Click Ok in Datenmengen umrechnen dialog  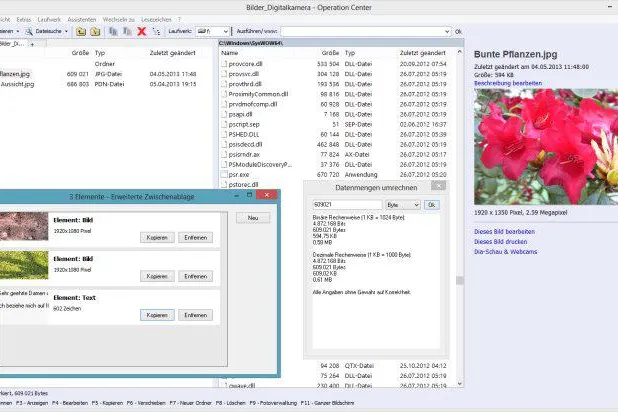[x=432, y=205]
